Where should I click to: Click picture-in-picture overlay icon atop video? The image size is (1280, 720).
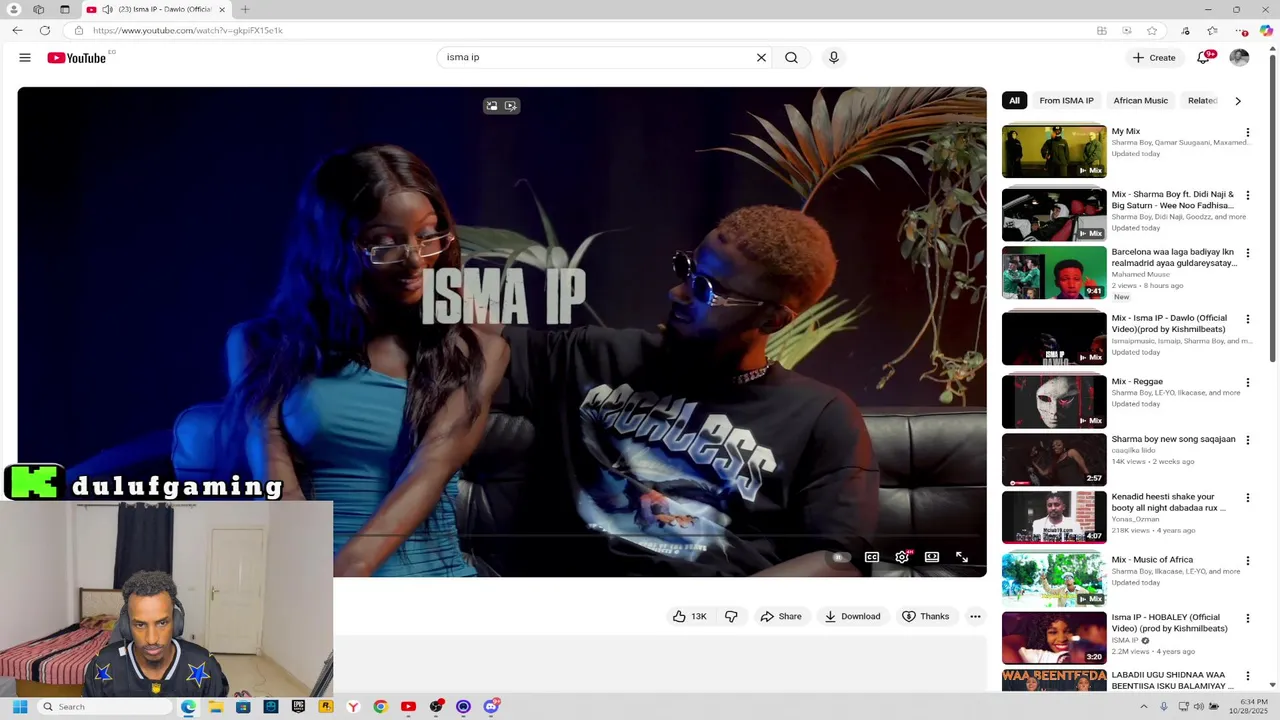[x=492, y=106]
